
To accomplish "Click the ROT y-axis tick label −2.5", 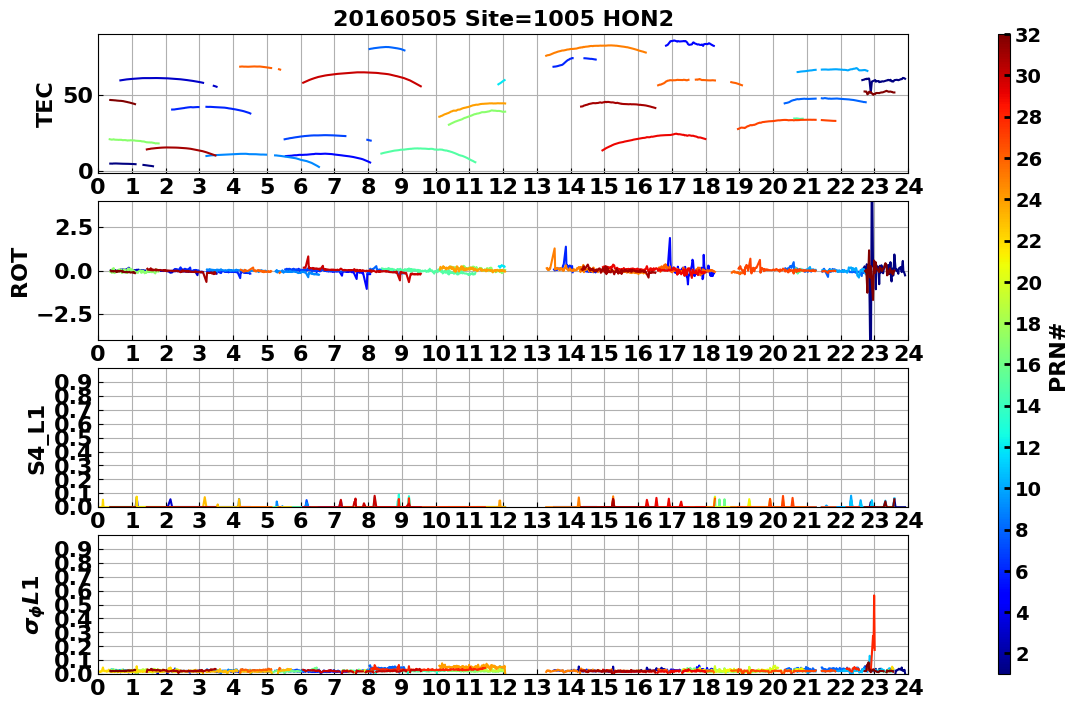I will tap(65, 315).
